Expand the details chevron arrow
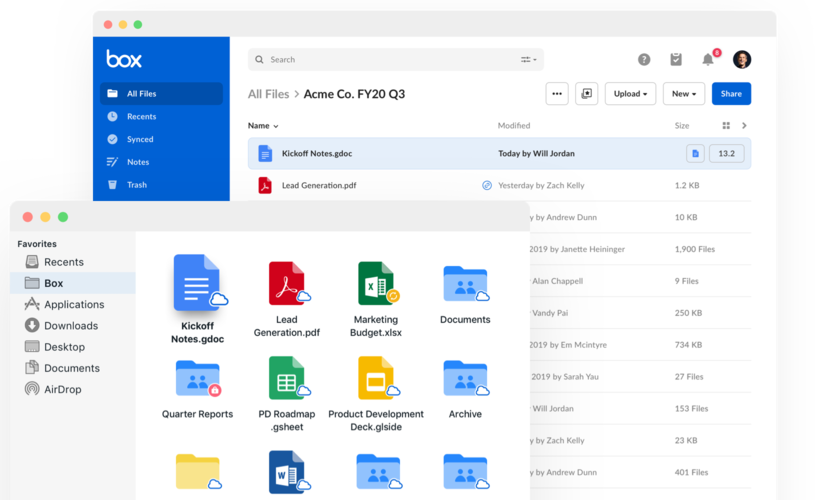 (x=744, y=125)
